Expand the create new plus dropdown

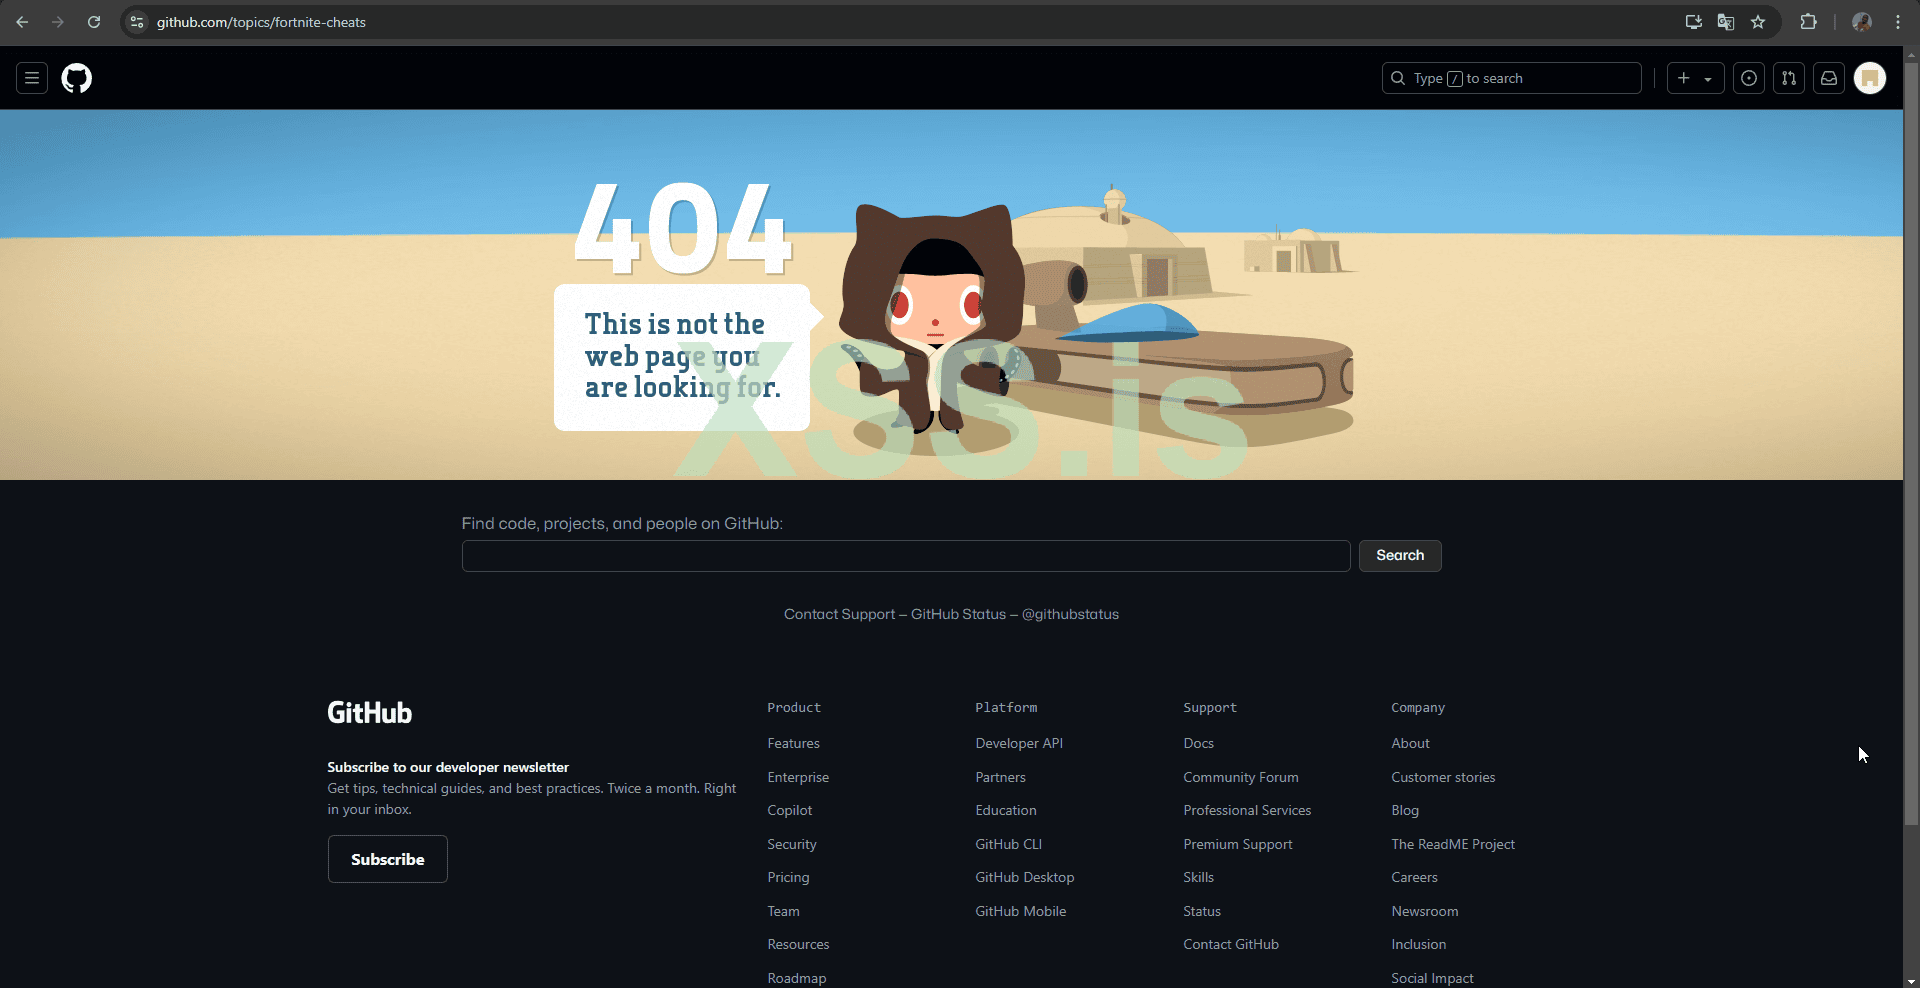click(1695, 78)
